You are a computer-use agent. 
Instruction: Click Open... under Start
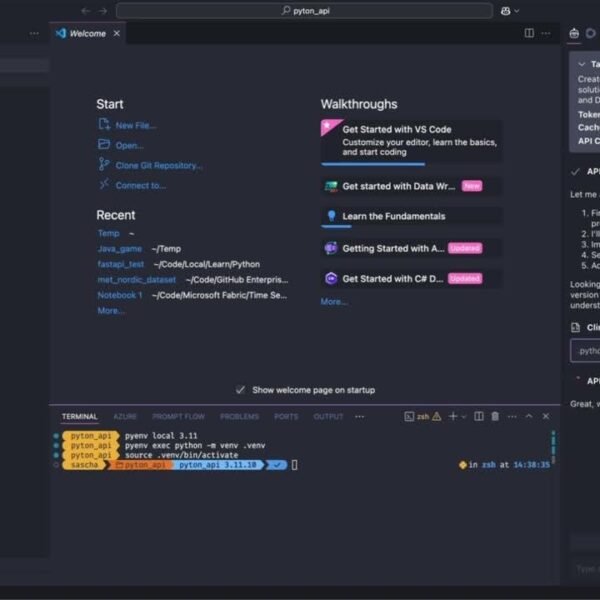click(129, 145)
